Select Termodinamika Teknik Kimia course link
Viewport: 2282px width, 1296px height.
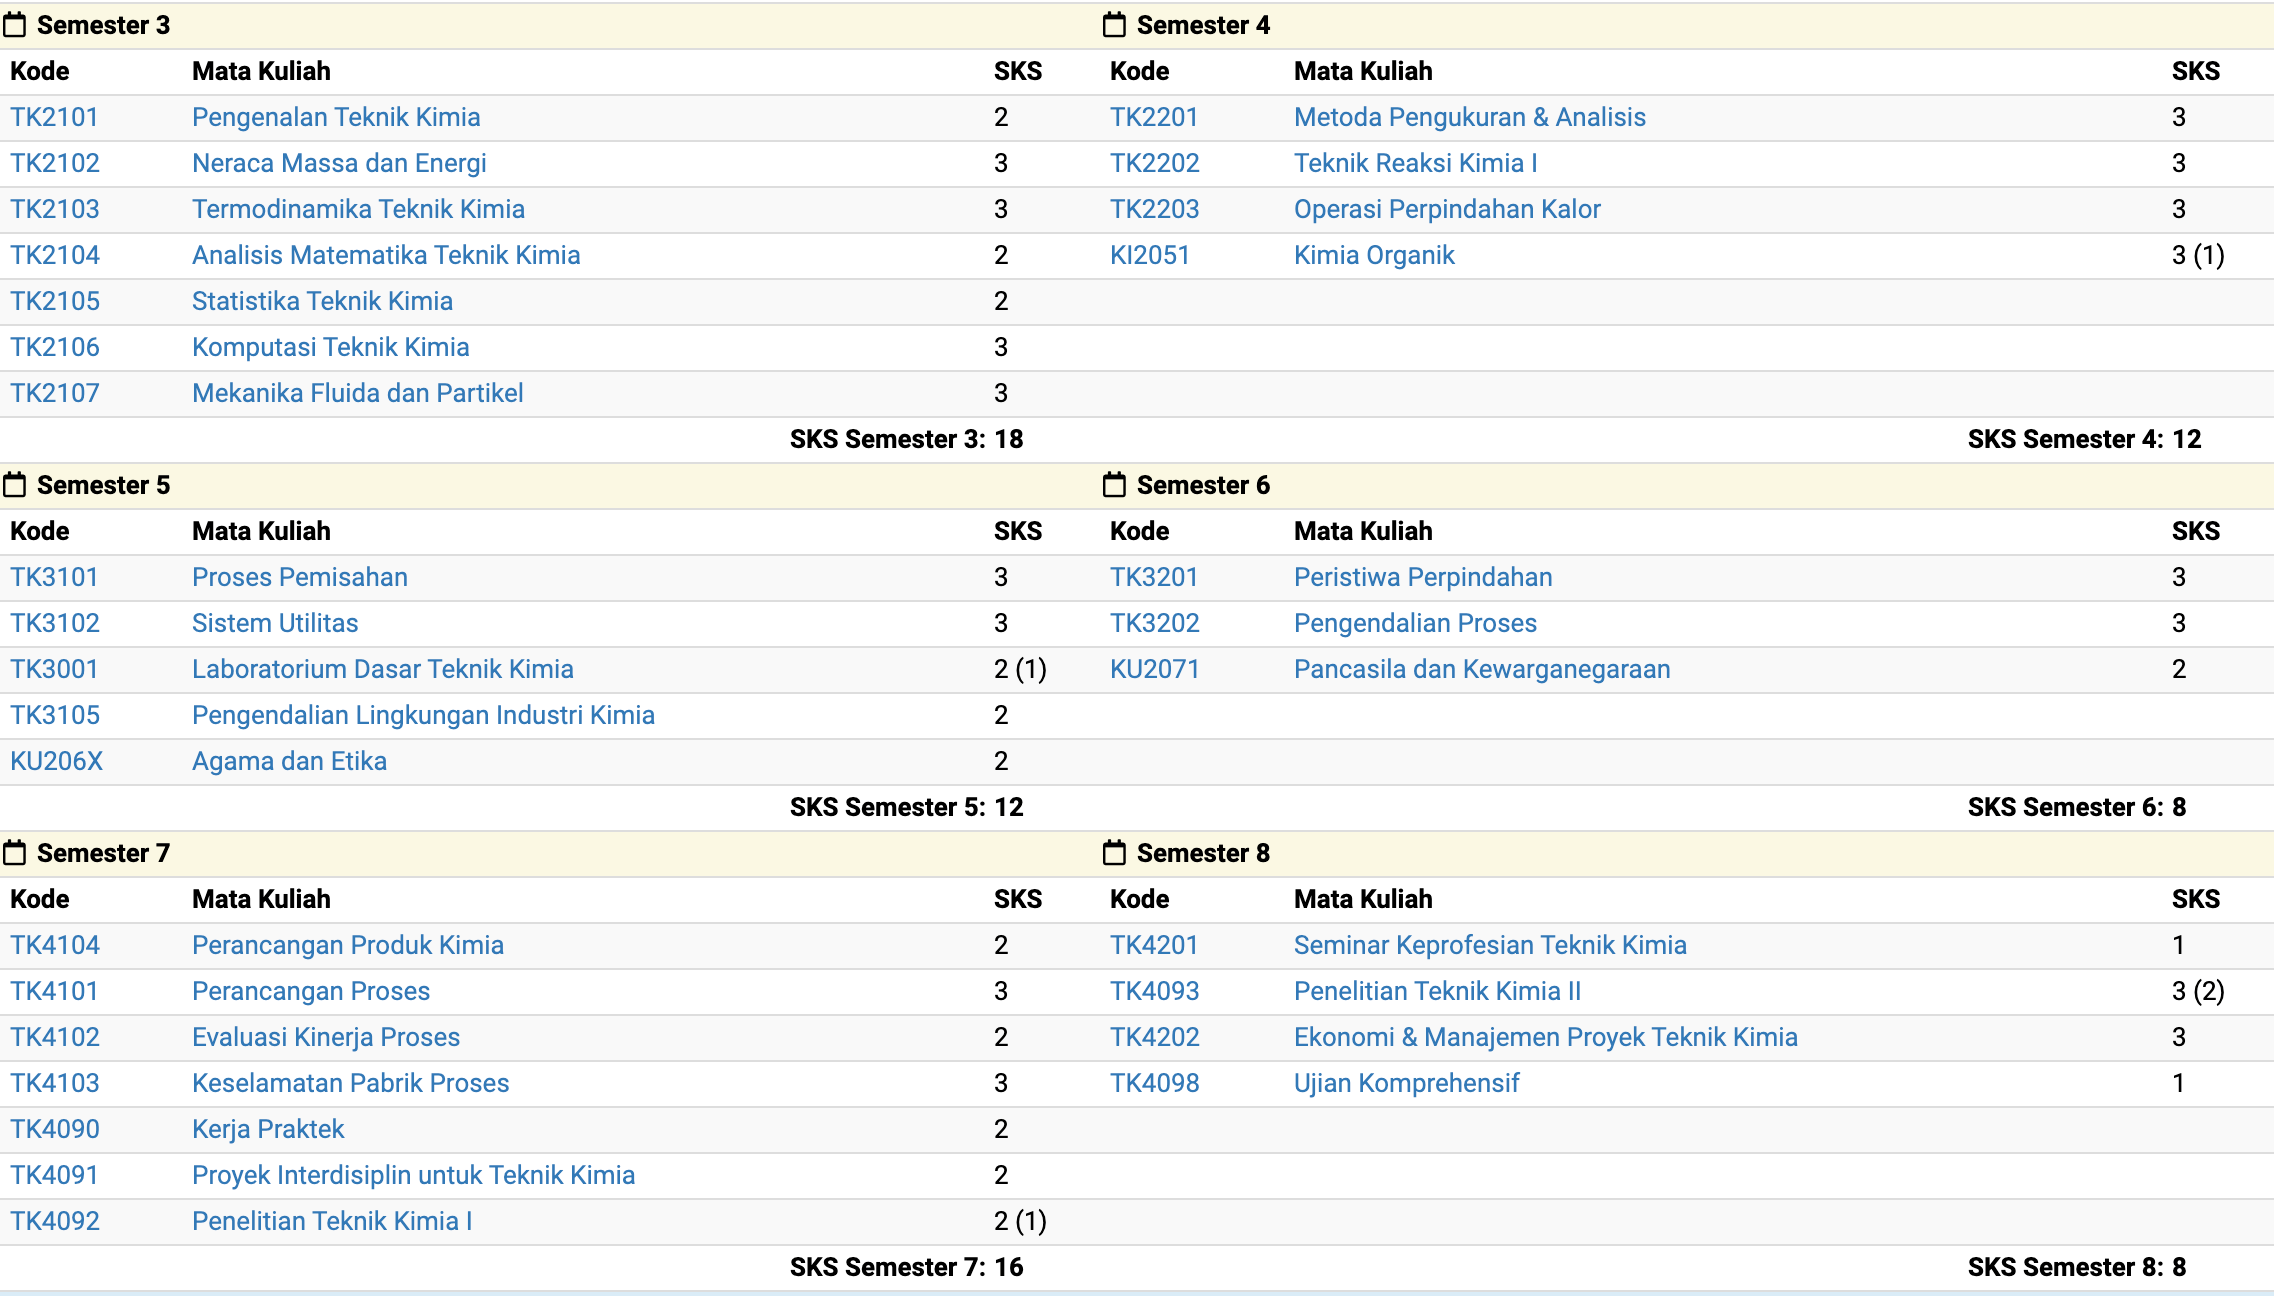pyautogui.click(x=358, y=209)
